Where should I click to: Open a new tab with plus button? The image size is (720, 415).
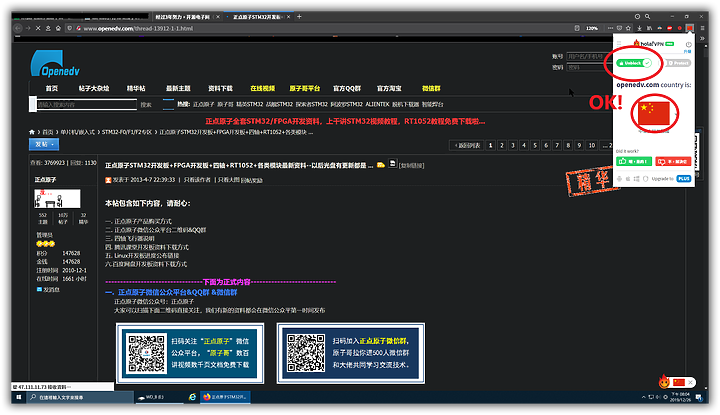pyautogui.click(x=299, y=17)
